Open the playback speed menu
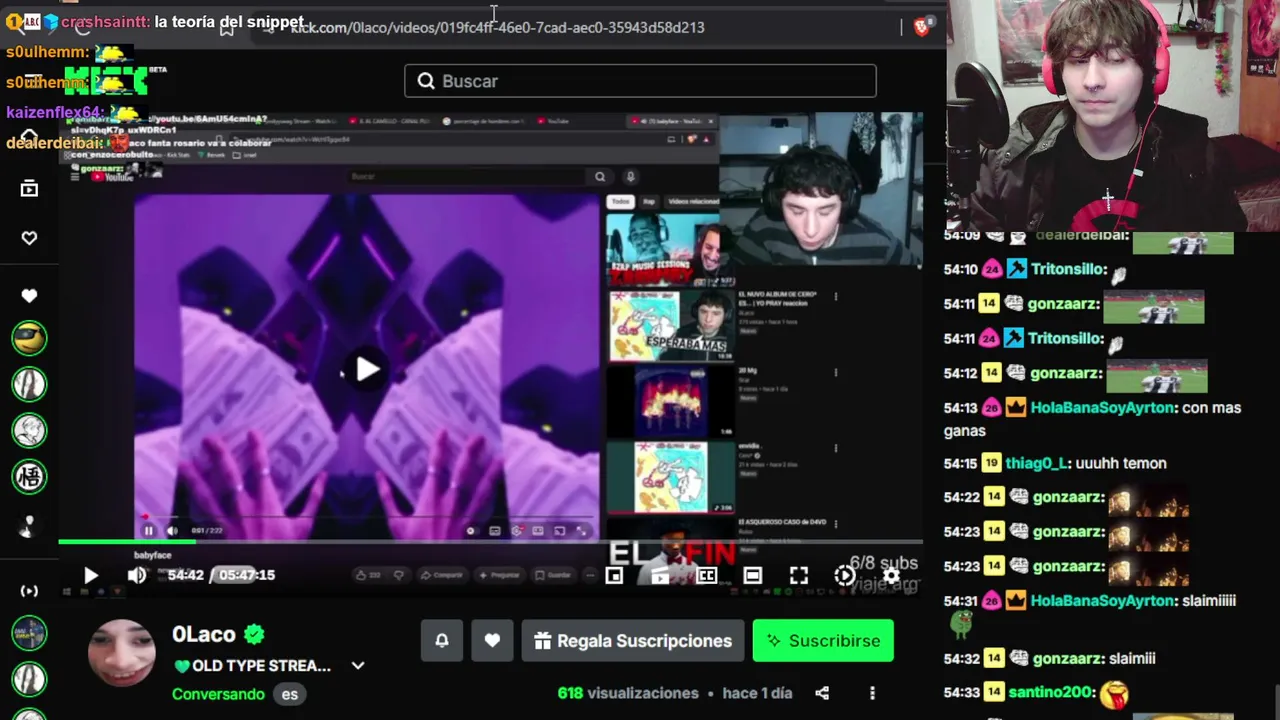 coord(845,575)
